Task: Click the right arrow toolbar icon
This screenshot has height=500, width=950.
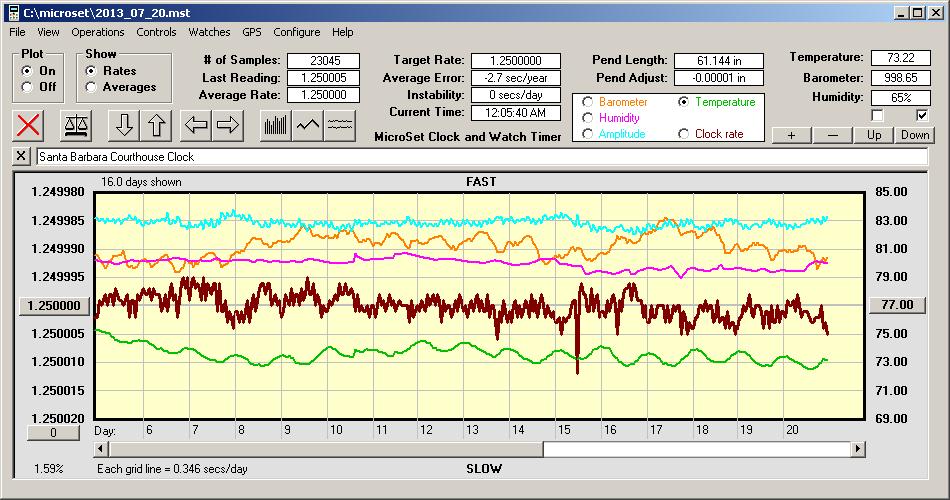Action: pyautogui.click(x=228, y=125)
